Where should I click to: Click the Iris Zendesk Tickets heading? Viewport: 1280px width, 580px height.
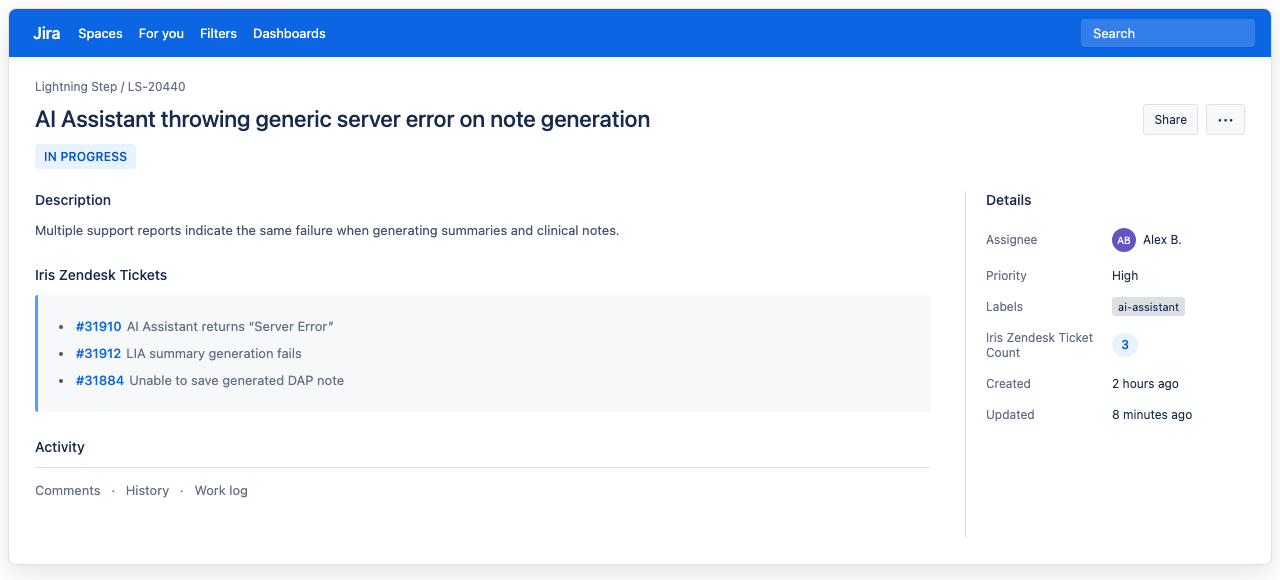pyautogui.click(x=101, y=275)
